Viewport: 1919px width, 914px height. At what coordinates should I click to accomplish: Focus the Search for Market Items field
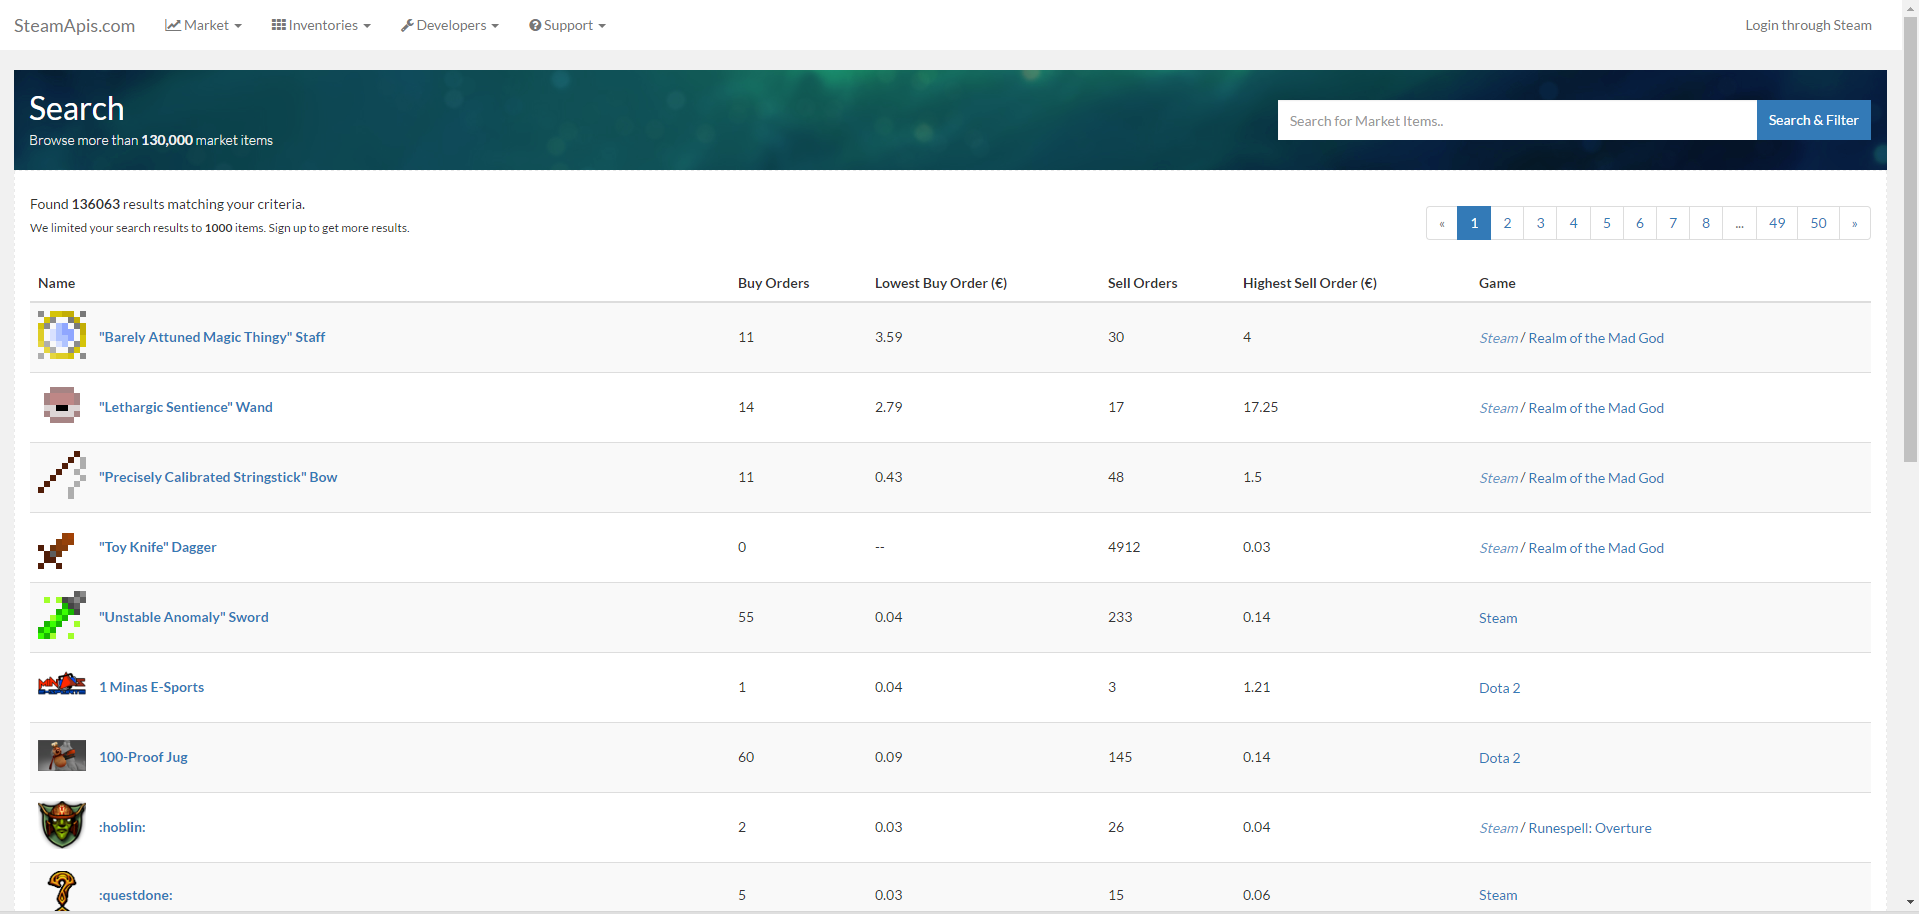tap(1517, 120)
